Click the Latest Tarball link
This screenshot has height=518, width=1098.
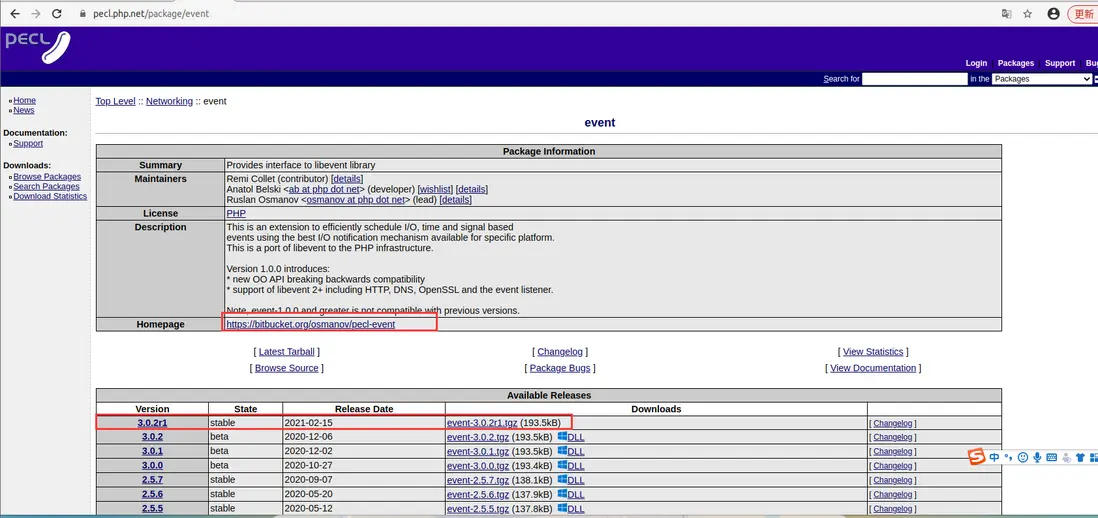(x=286, y=352)
